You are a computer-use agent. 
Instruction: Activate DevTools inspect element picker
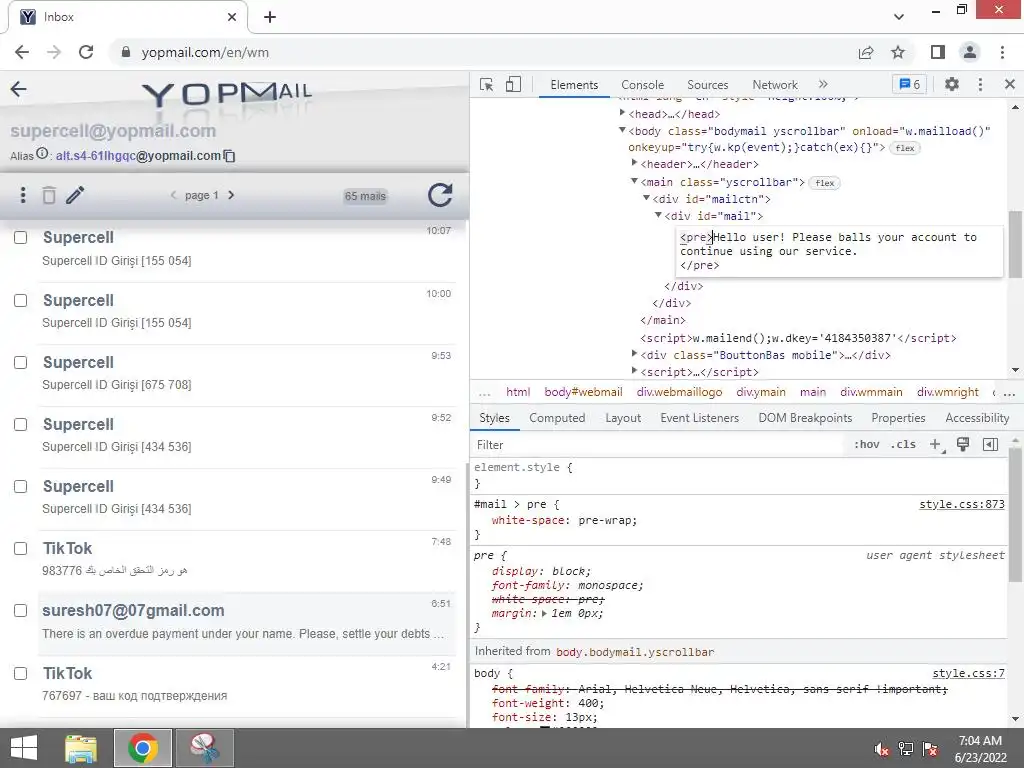(487, 85)
